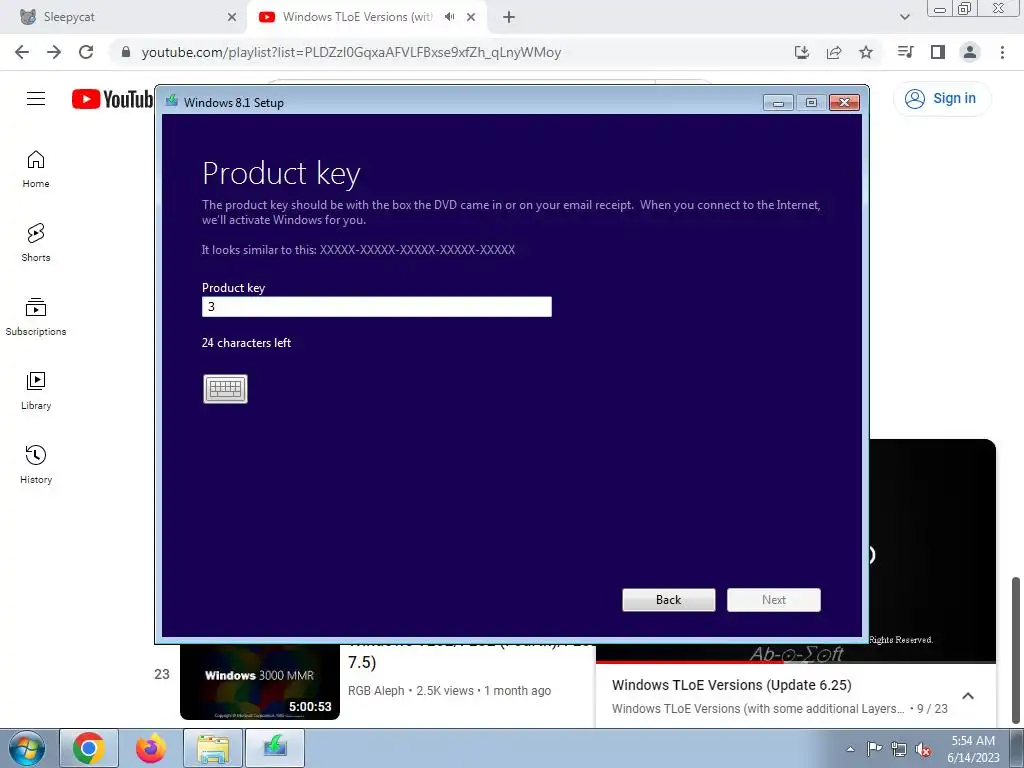Open the Windows Start button

(27, 748)
